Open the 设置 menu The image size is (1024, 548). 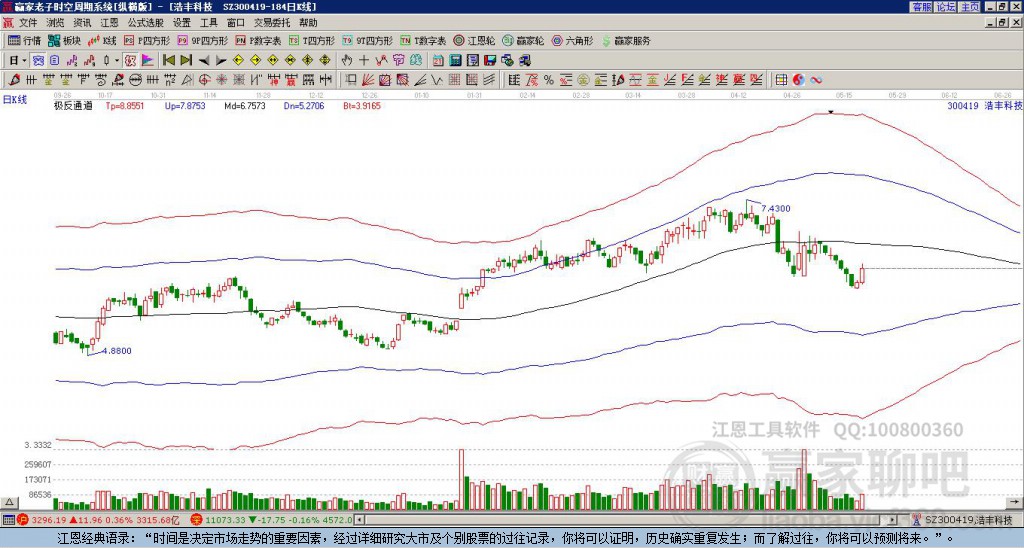coord(182,23)
